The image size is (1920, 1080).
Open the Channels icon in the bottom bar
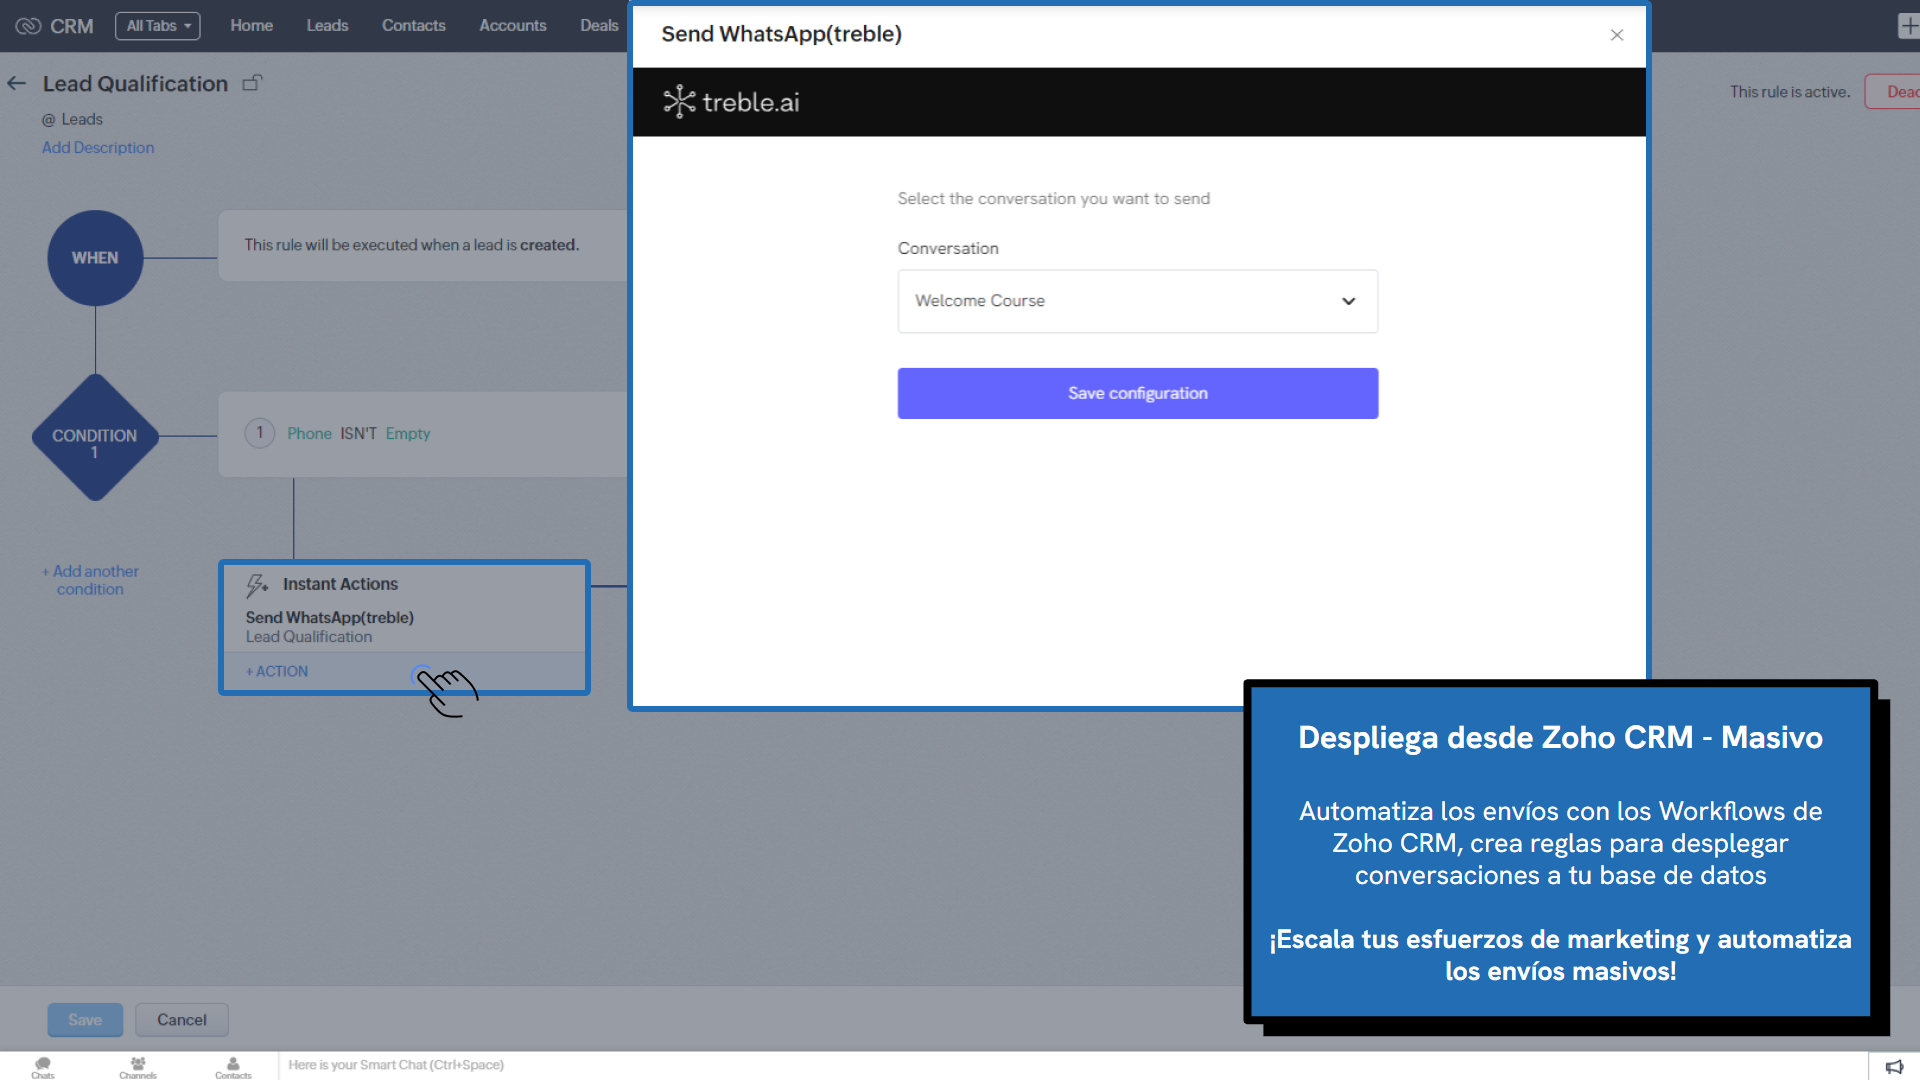(138, 1066)
